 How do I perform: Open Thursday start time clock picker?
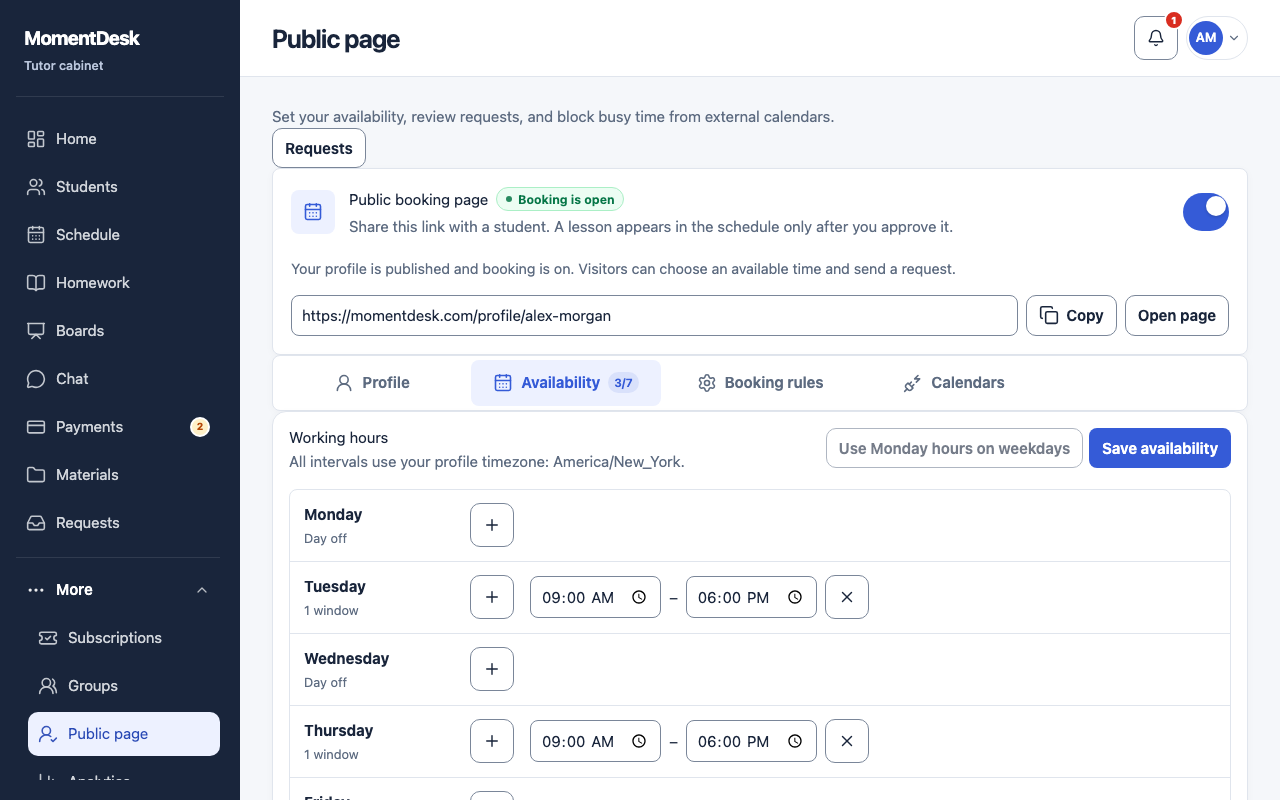[x=639, y=742]
